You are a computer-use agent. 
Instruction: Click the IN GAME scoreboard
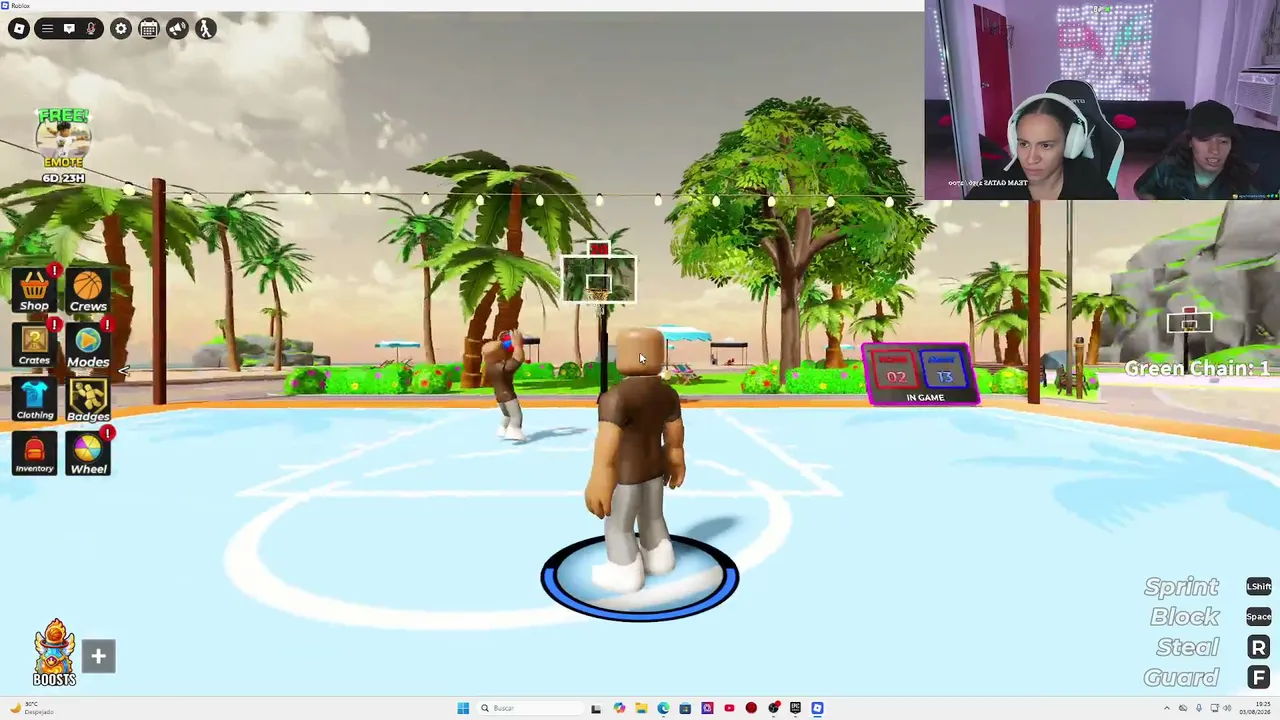(921, 375)
